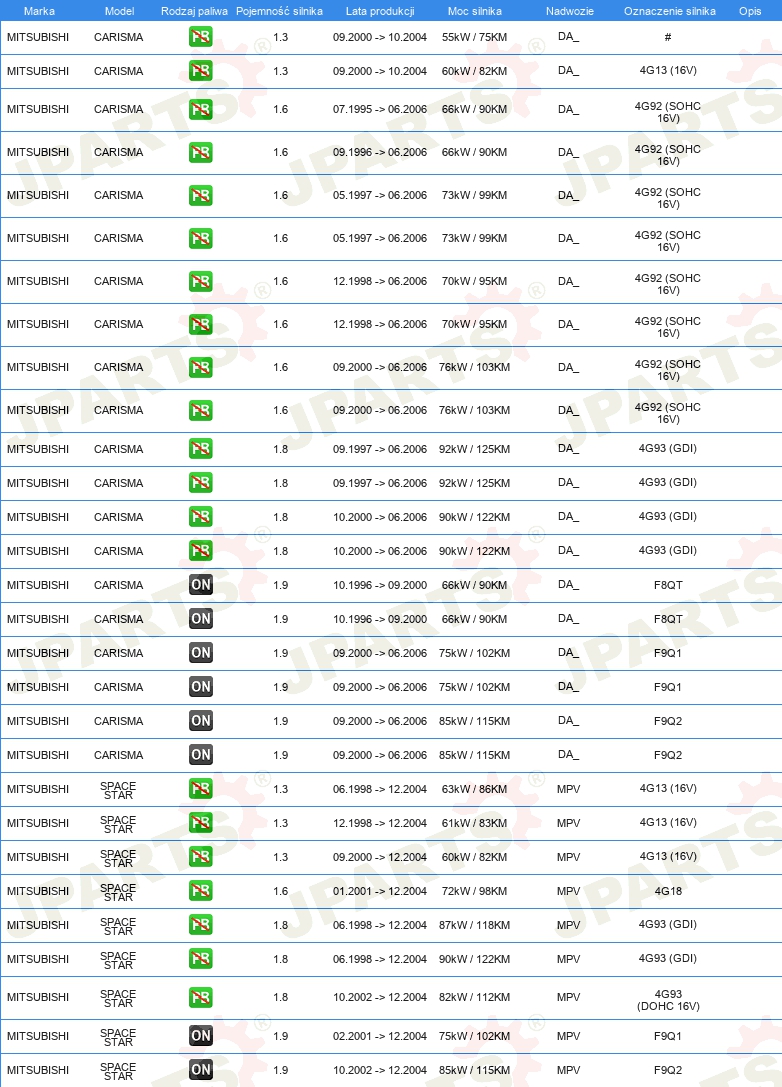Select the 72kW / 98KM power cell
Image resolution: width=782 pixels, height=1087 pixels.
(x=474, y=891)
